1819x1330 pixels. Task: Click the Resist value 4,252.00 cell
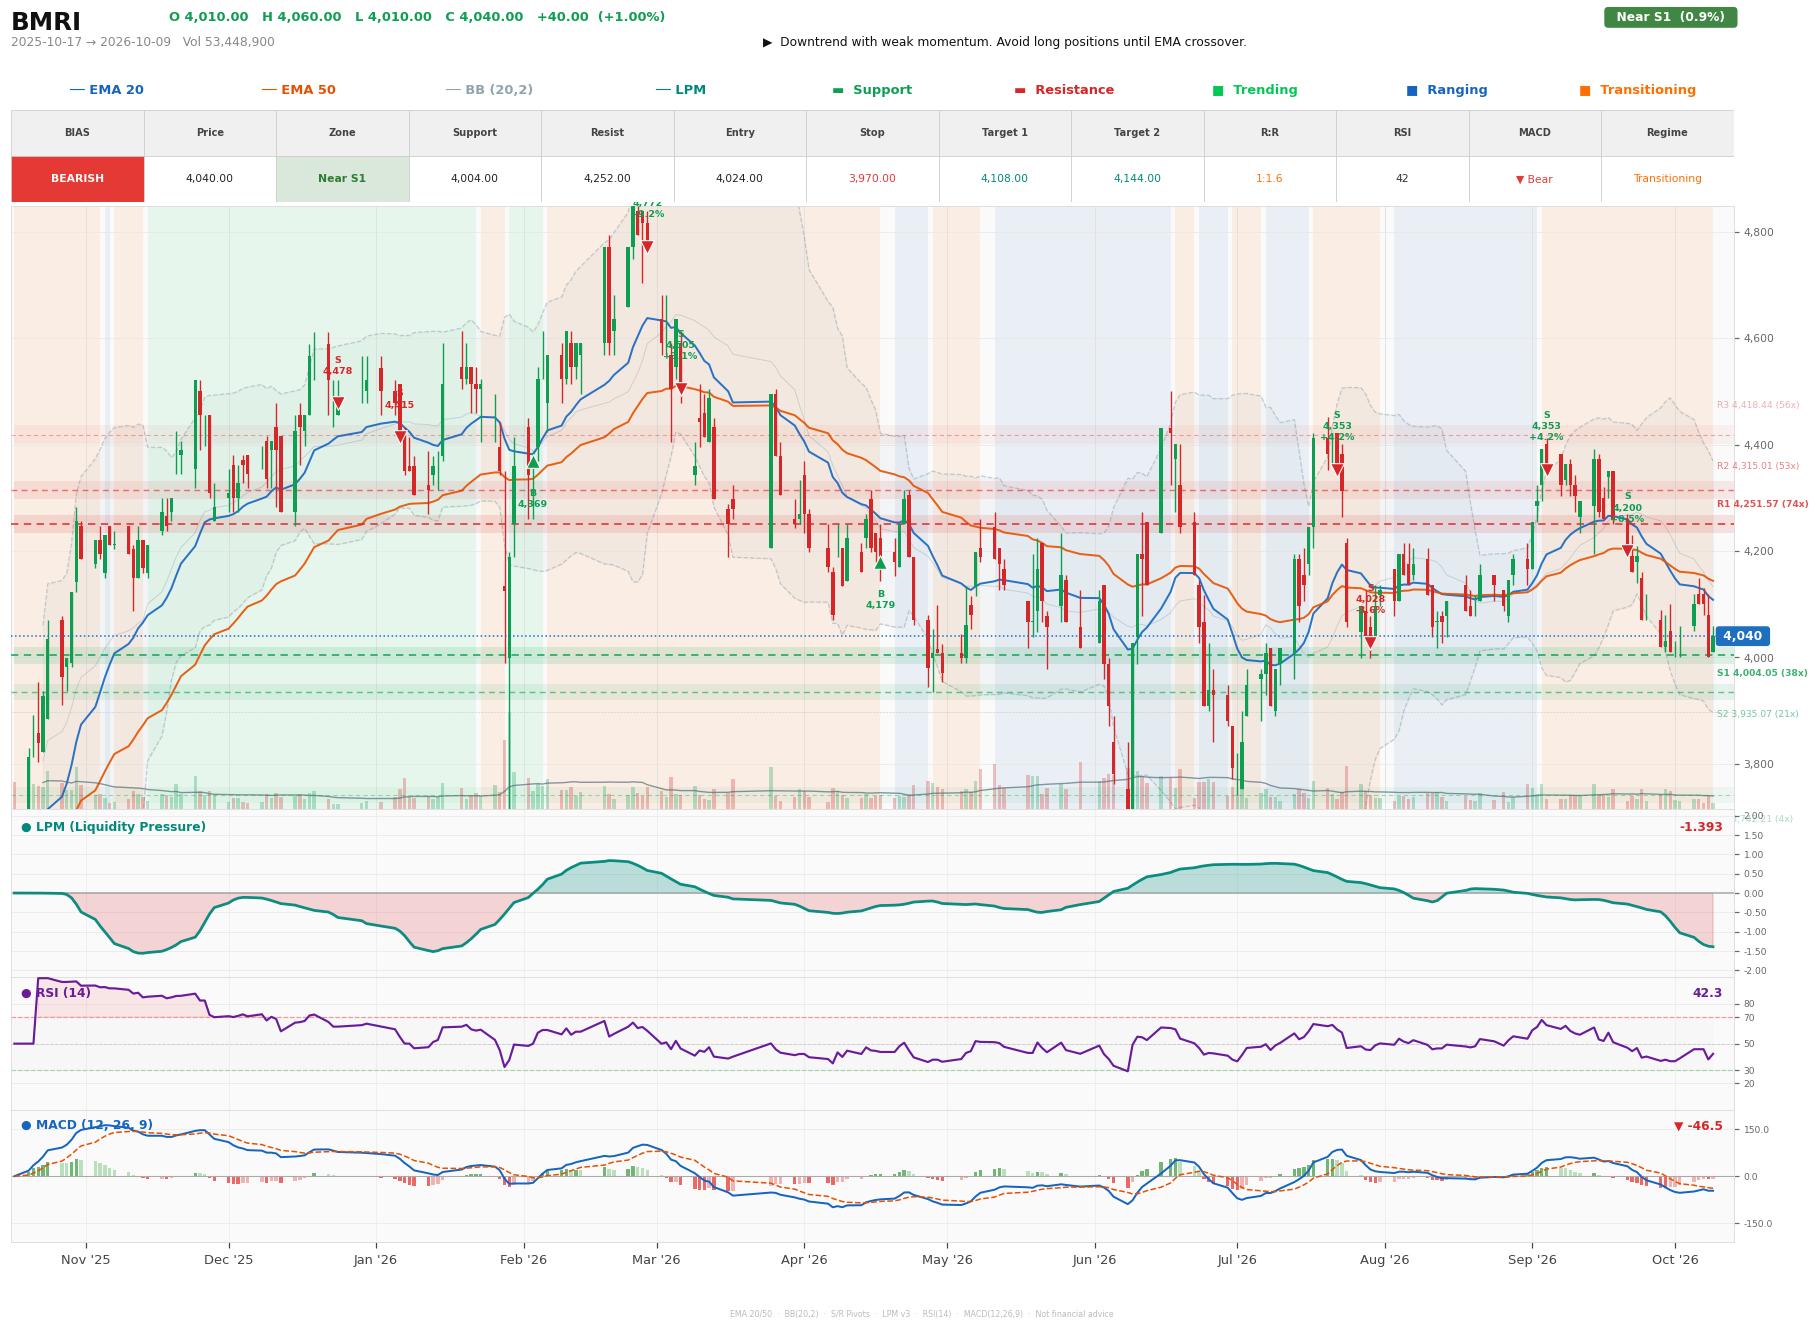[x=607, y=179]
